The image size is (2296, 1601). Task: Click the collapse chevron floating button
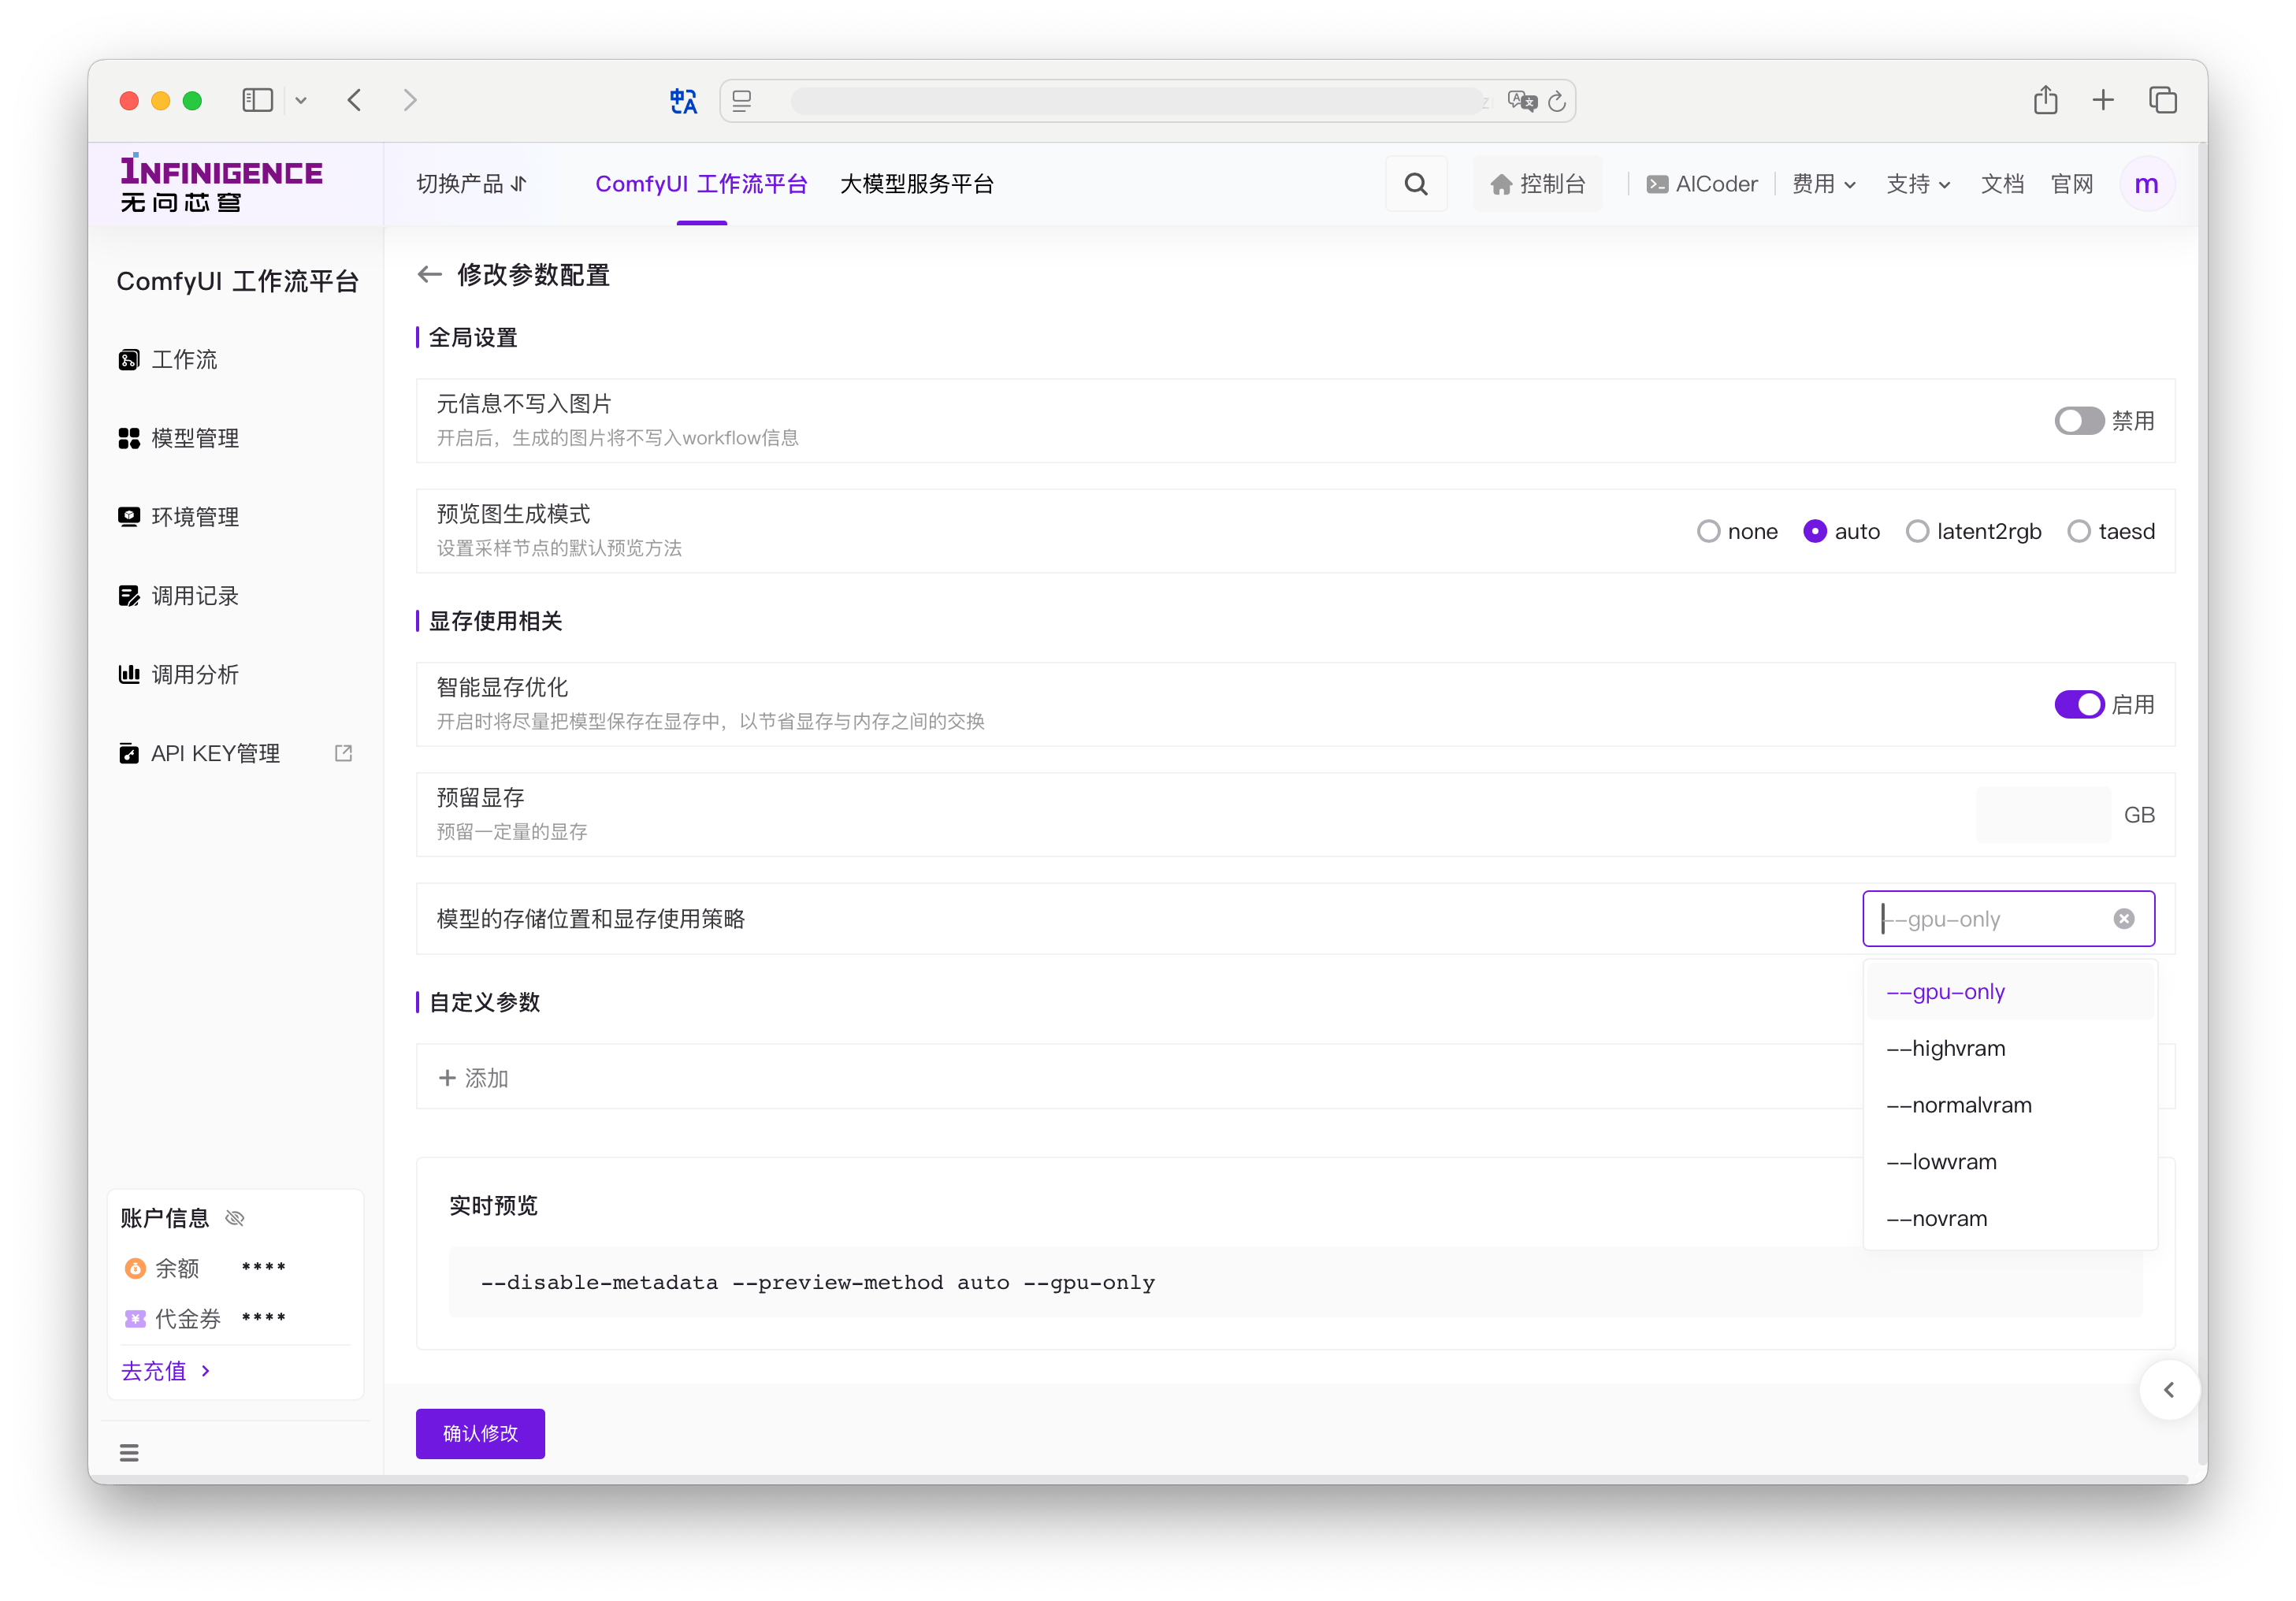point(2168,1390)
